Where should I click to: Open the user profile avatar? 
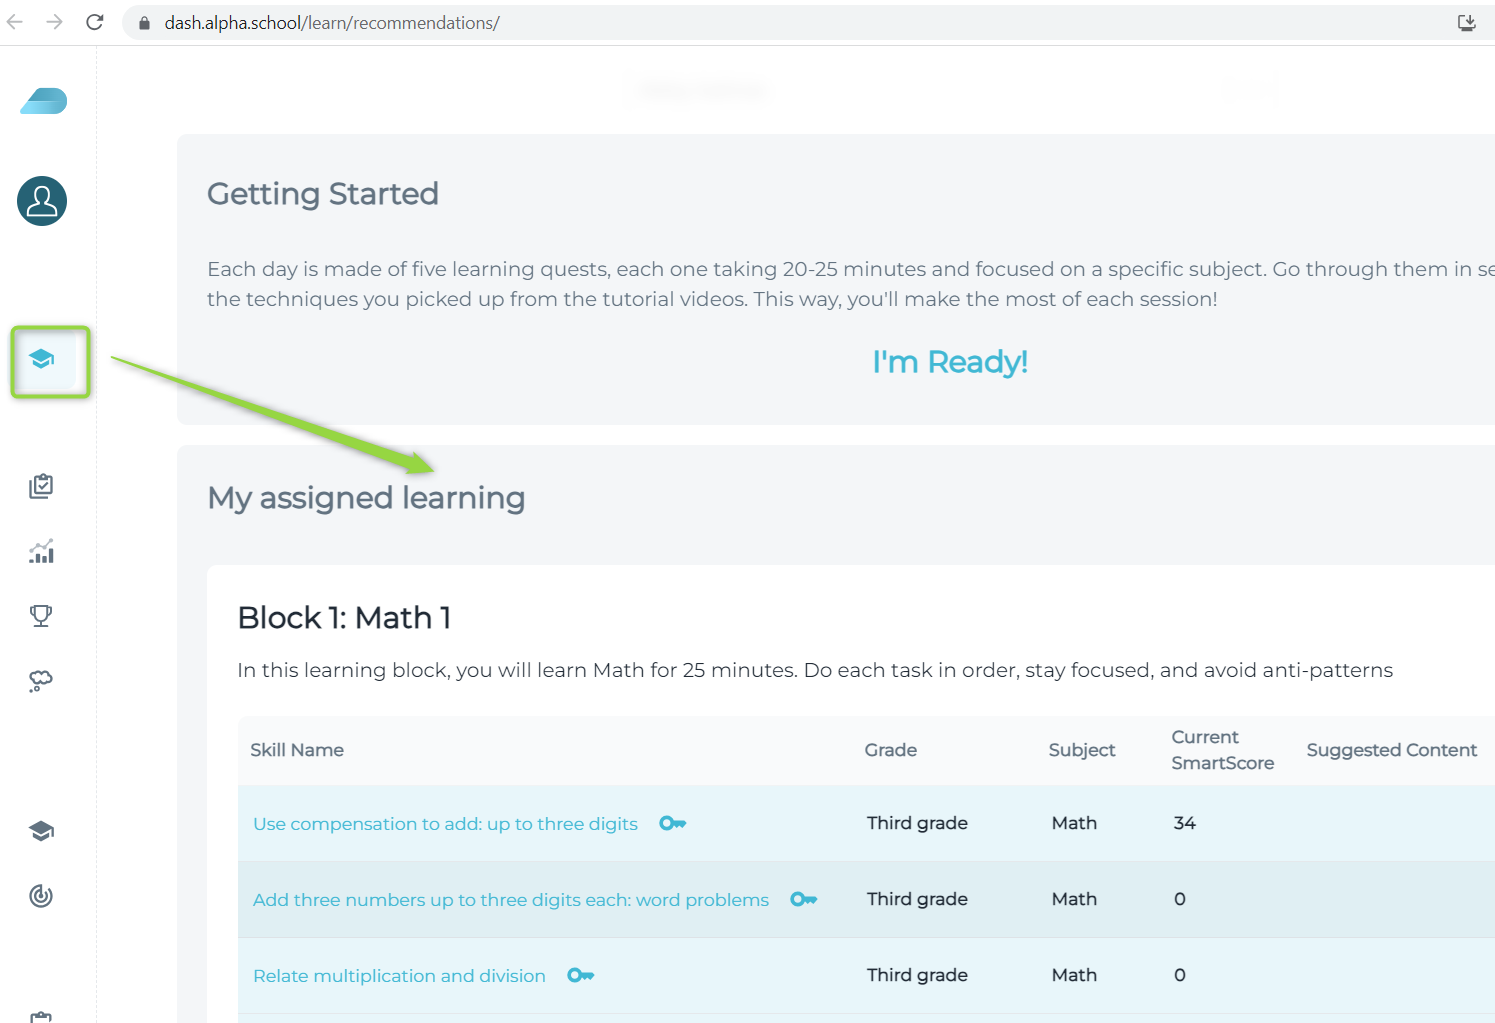coord(42,201)
